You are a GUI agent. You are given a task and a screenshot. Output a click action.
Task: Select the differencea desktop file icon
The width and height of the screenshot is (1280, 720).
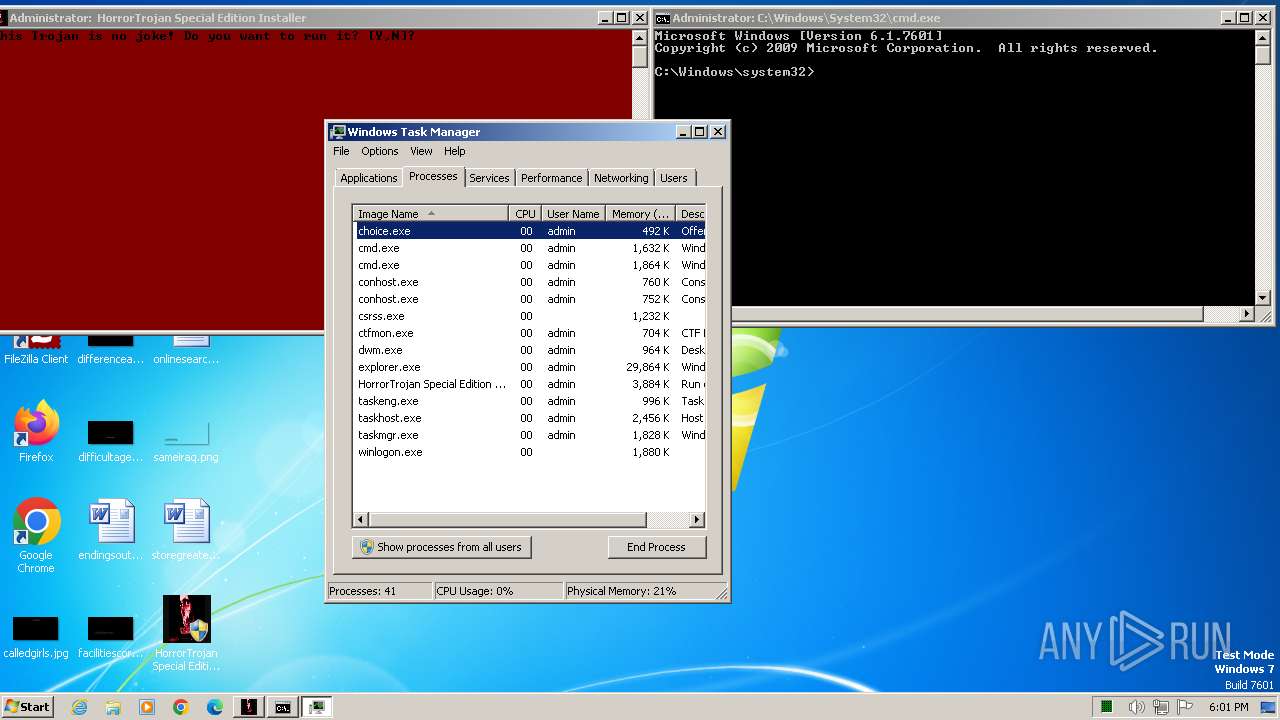click(x=111, y=348)
